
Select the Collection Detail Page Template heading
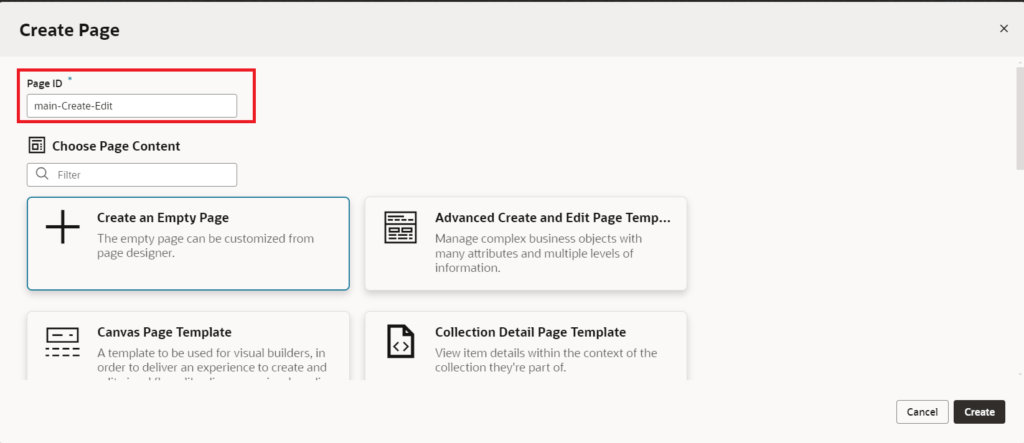530,332
